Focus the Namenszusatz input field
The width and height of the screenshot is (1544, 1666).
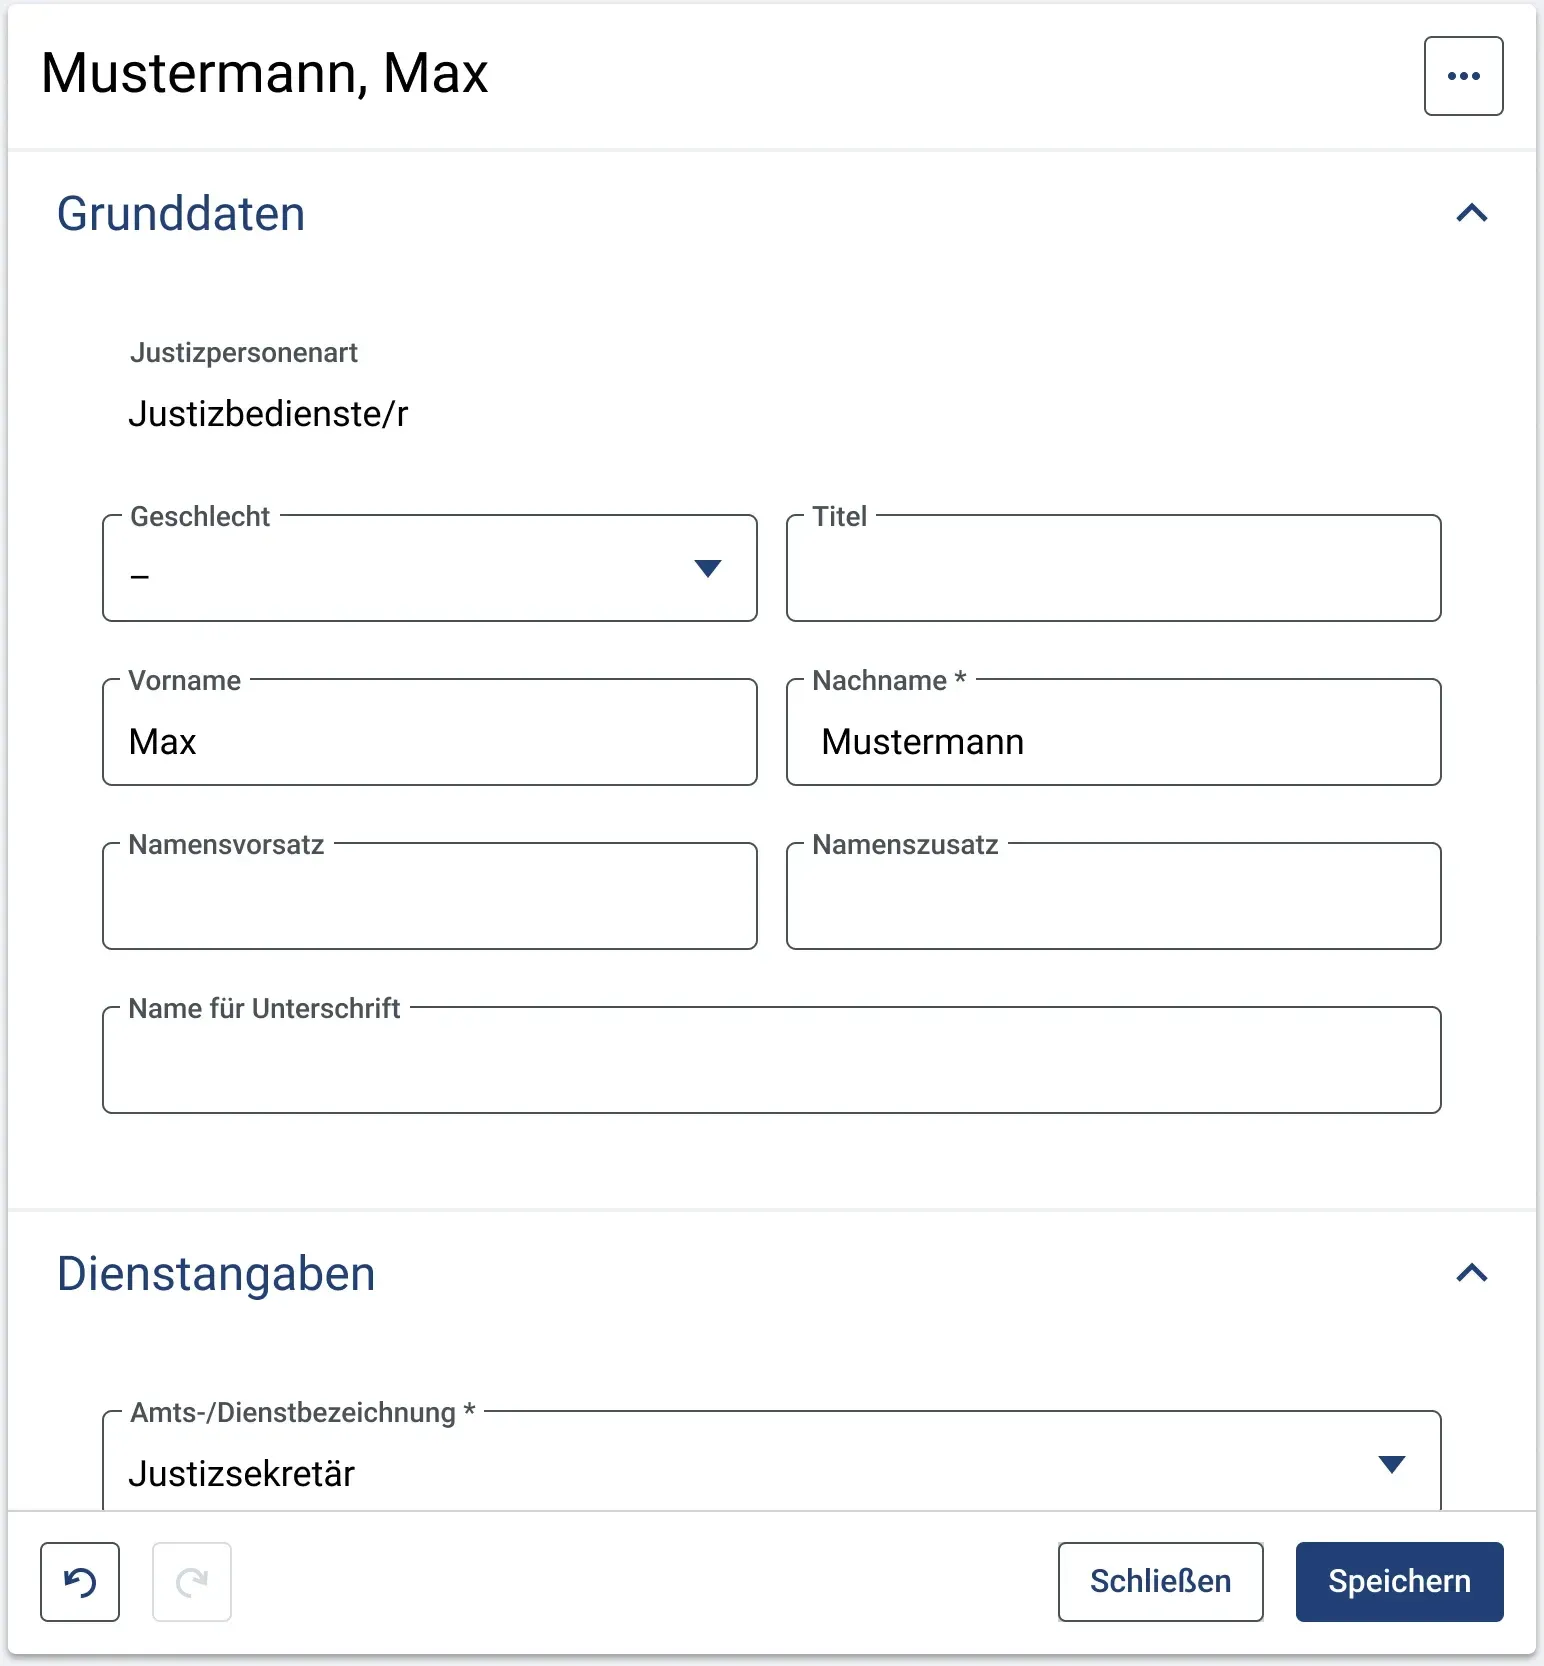tap(1114, 896)
